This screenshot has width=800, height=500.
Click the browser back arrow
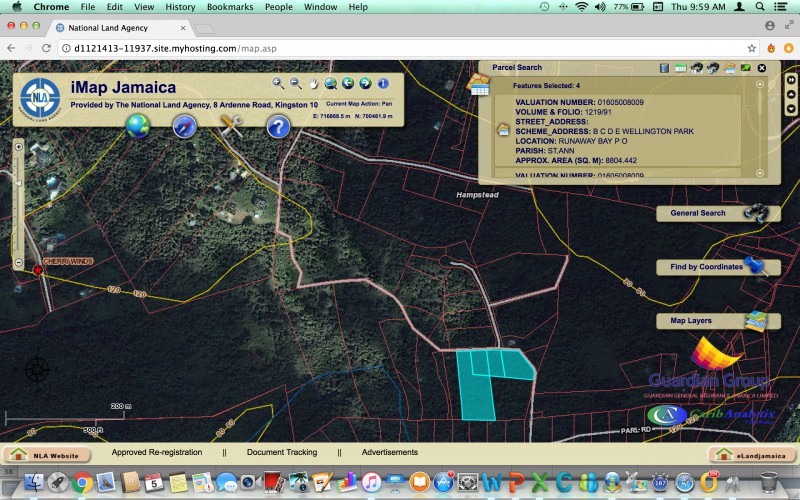pos(11,48)
